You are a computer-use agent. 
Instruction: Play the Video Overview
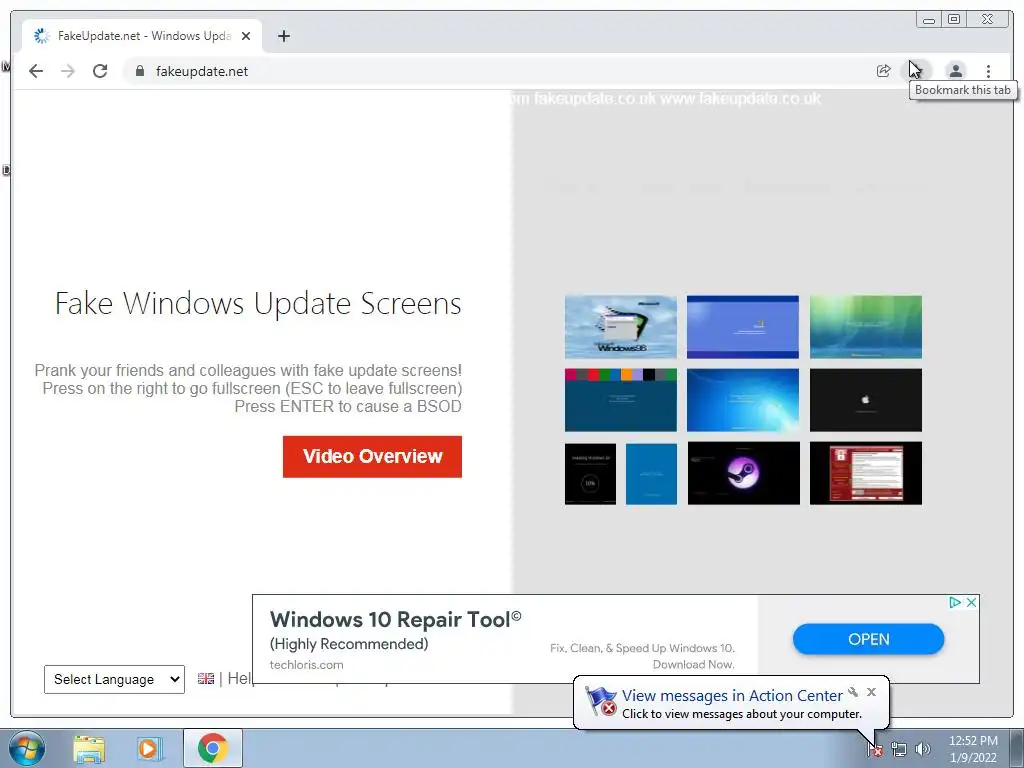coord(372,456)
